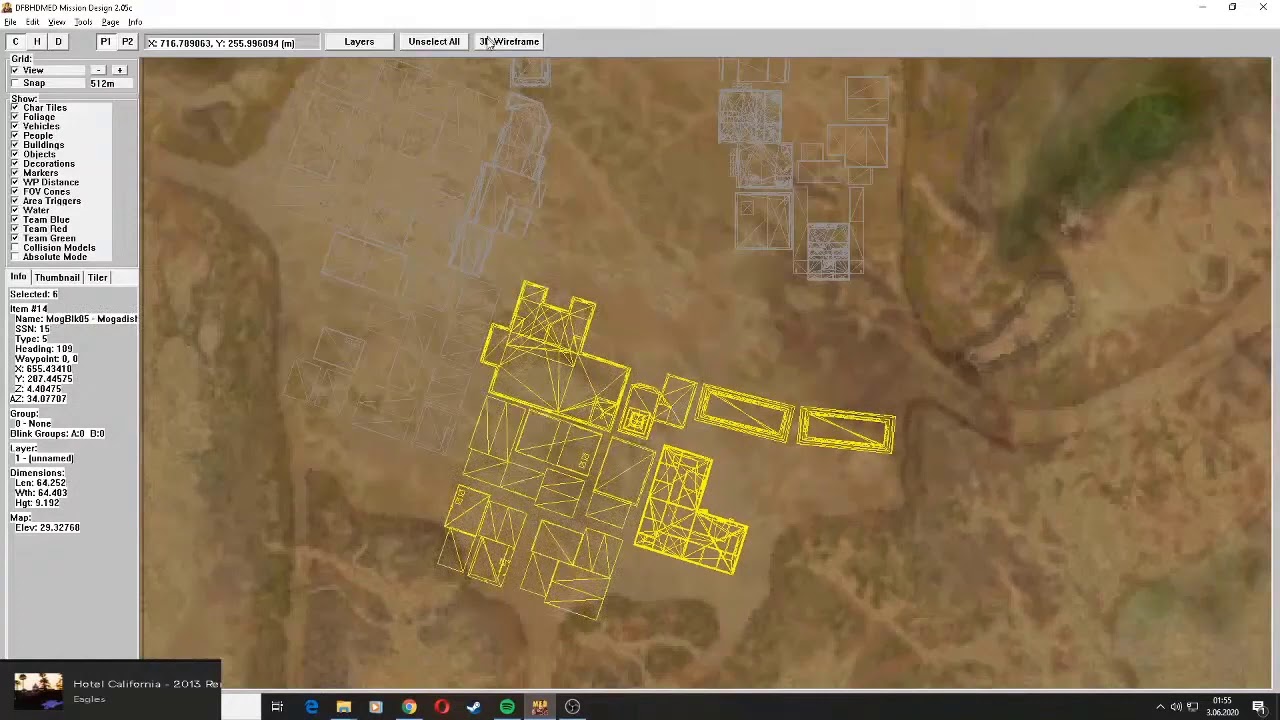Image resolution: width=1280 pixels, height=720 pixels.
Task: Open Opera browser from taskbar
Action: 441,707
